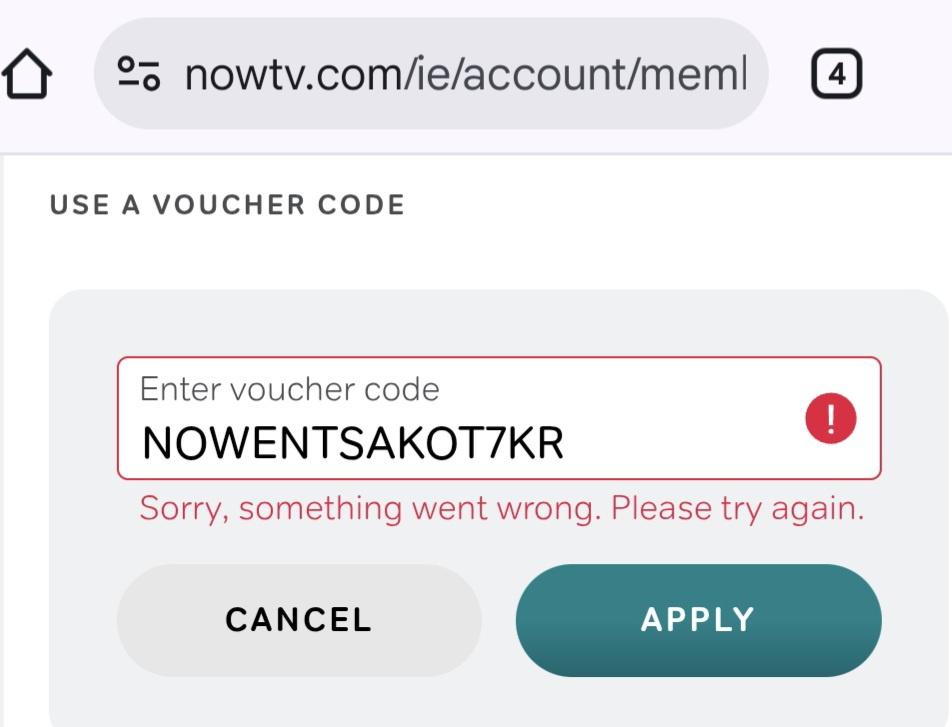
Task: Click the 'Enter voucher code' floating label
Action: [290, 389]
